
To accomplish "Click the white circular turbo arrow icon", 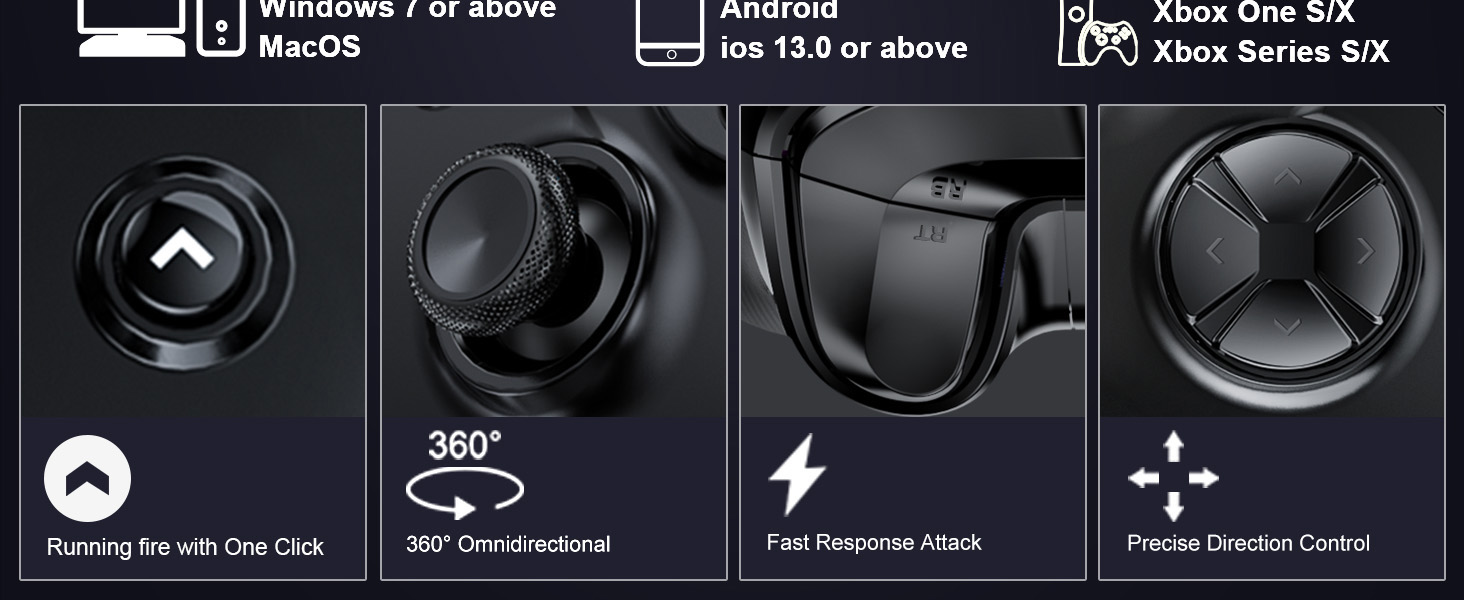I will [87, 478].
